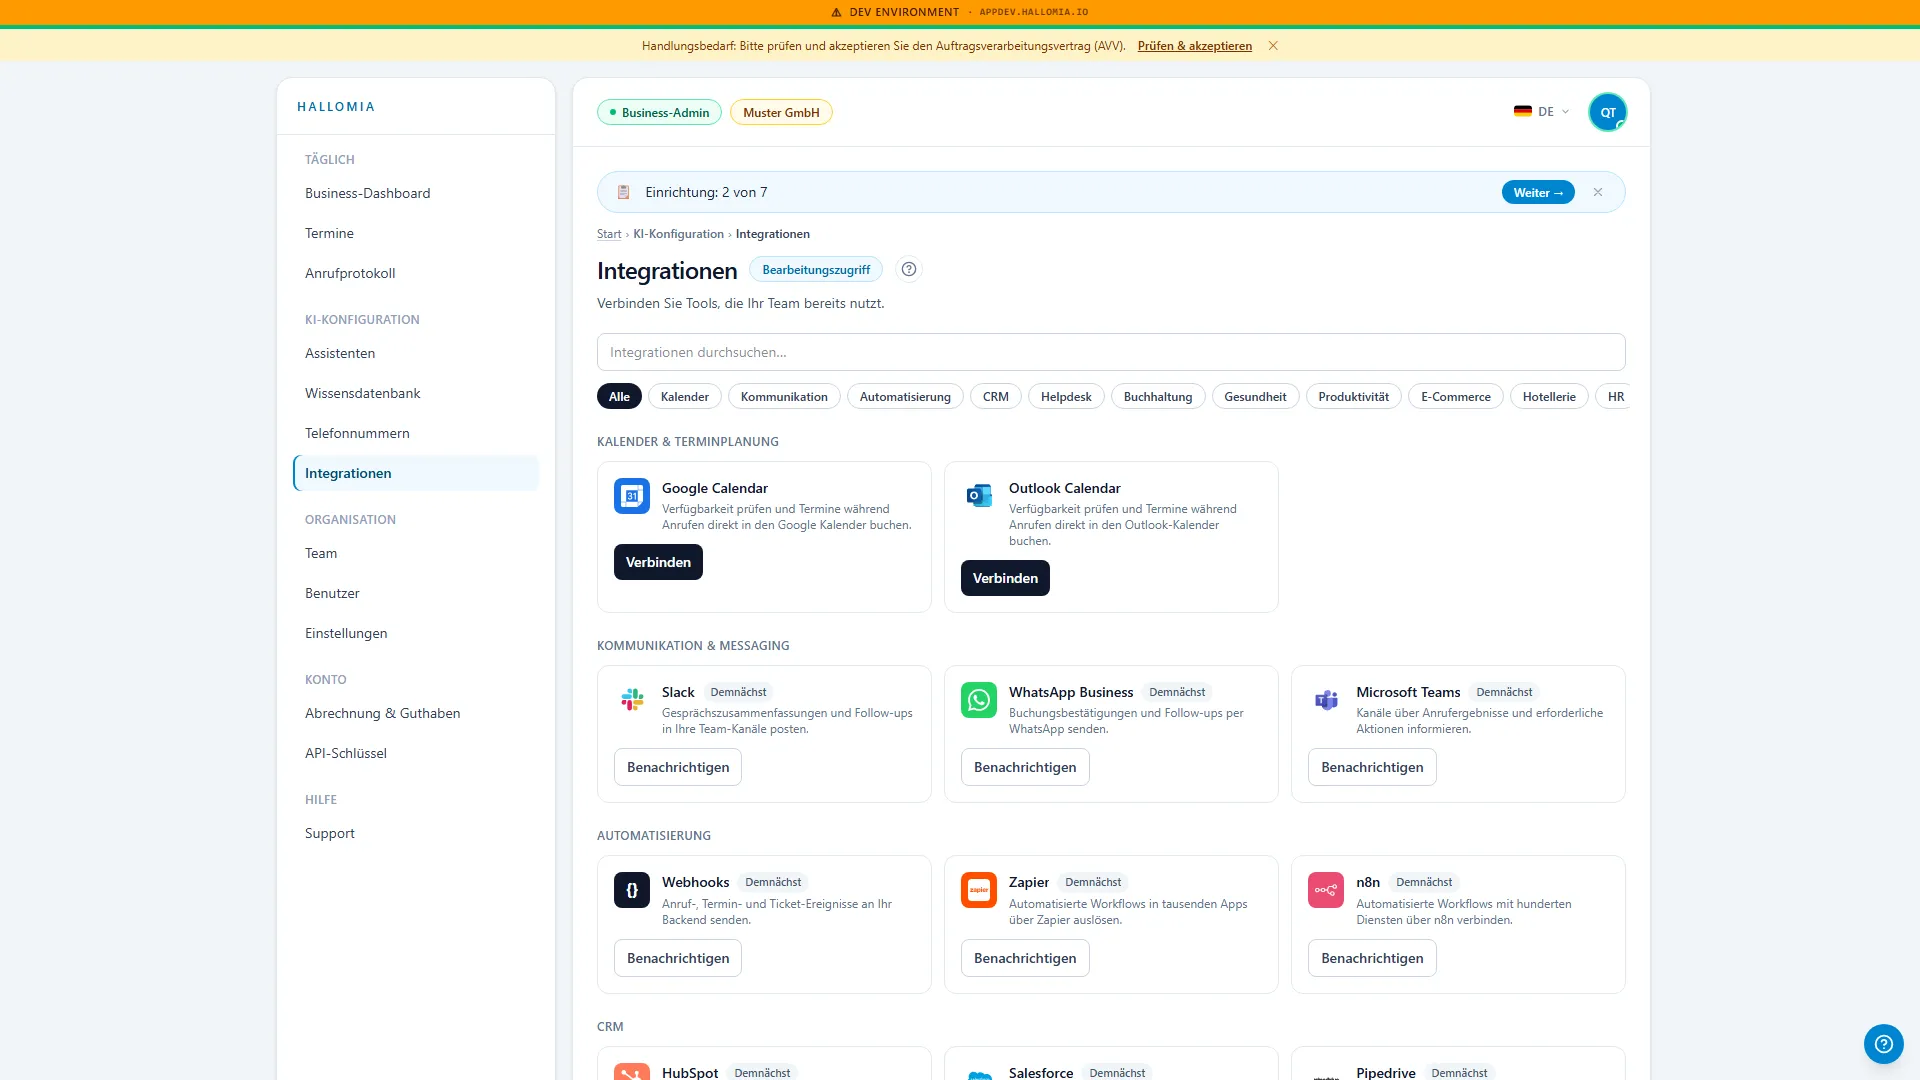Click Weiter in setup bar
This screenshot has width=1920, height=1080.
[1538, 192]
